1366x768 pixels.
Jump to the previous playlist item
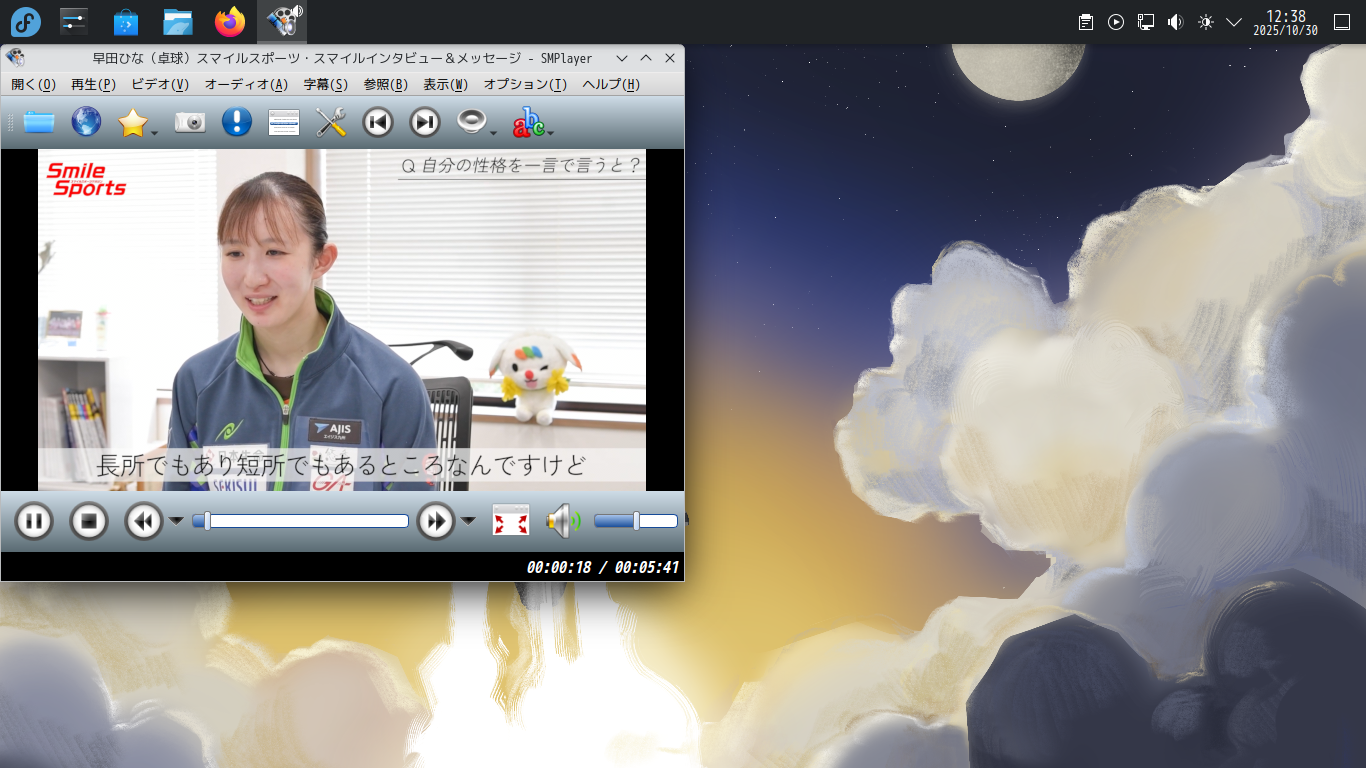click(377, 122)
